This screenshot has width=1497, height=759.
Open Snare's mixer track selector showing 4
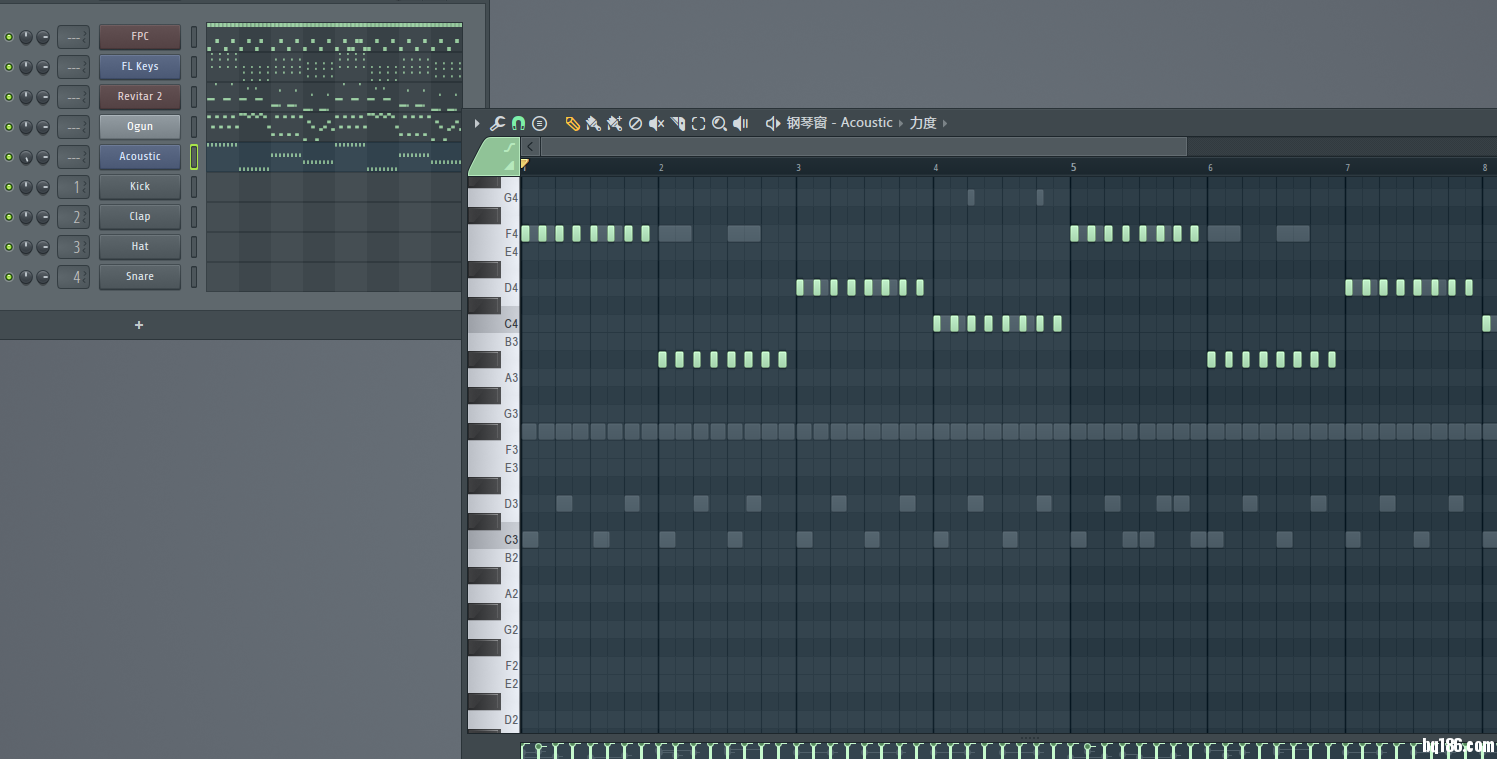[73, 277]
